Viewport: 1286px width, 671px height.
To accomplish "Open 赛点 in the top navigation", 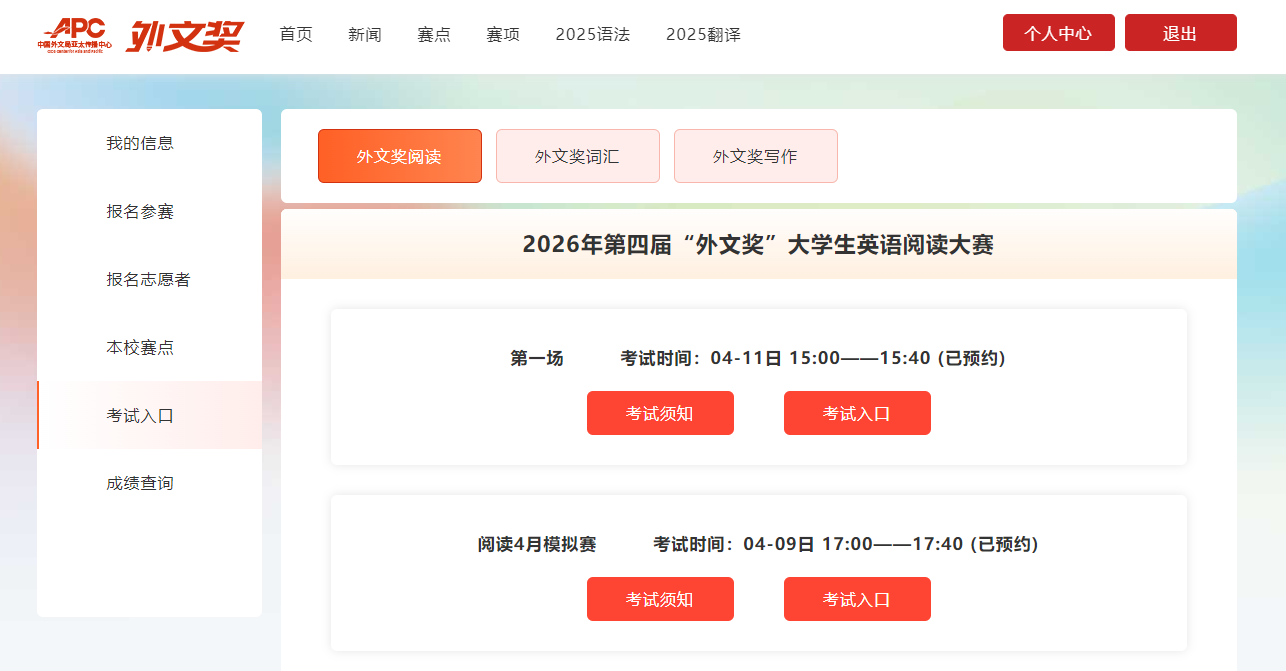I will 434,34.
